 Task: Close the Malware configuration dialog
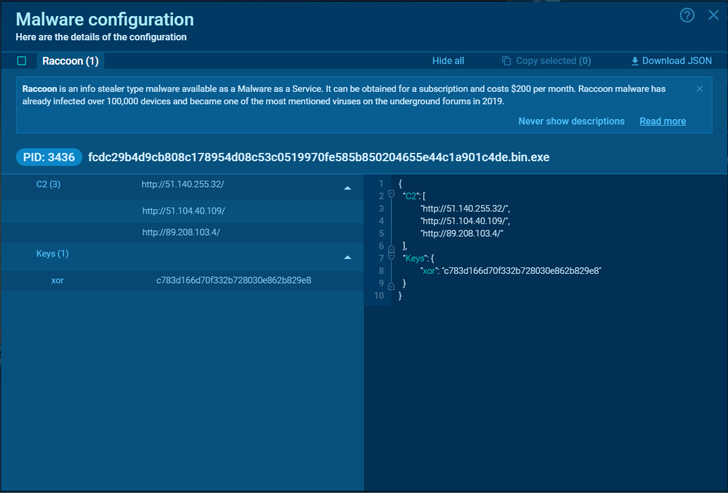click(x=713, y=15)
